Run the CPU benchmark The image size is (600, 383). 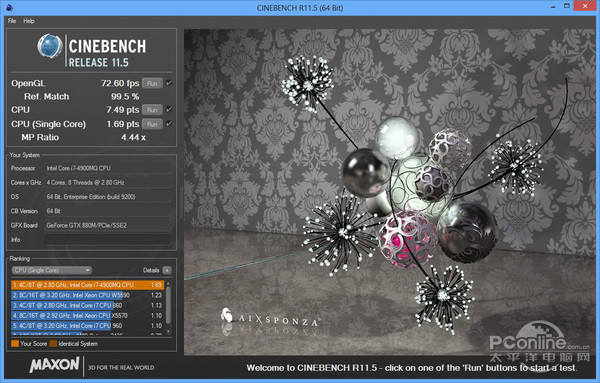coord(152,110)
